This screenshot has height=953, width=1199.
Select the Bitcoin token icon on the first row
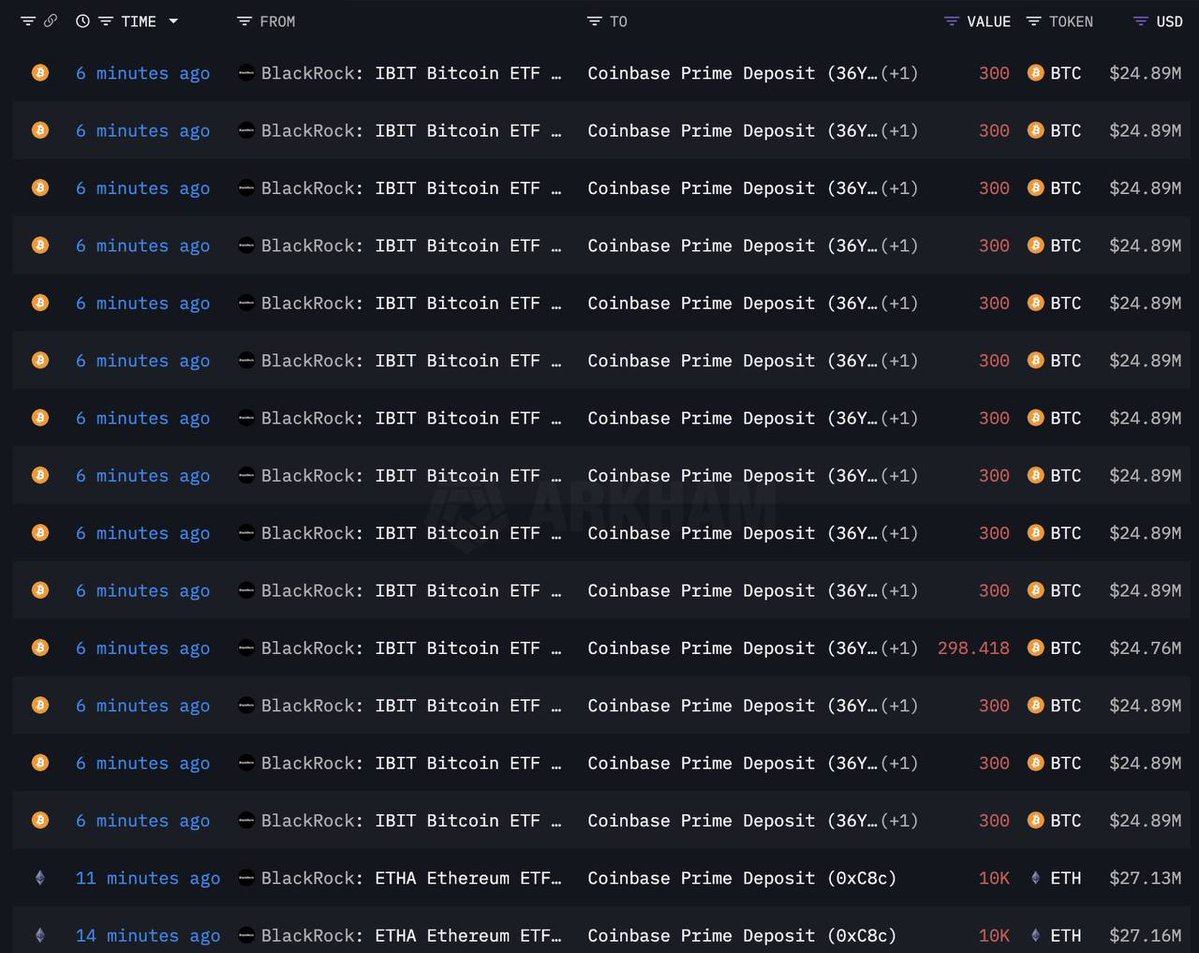(39, 73)
